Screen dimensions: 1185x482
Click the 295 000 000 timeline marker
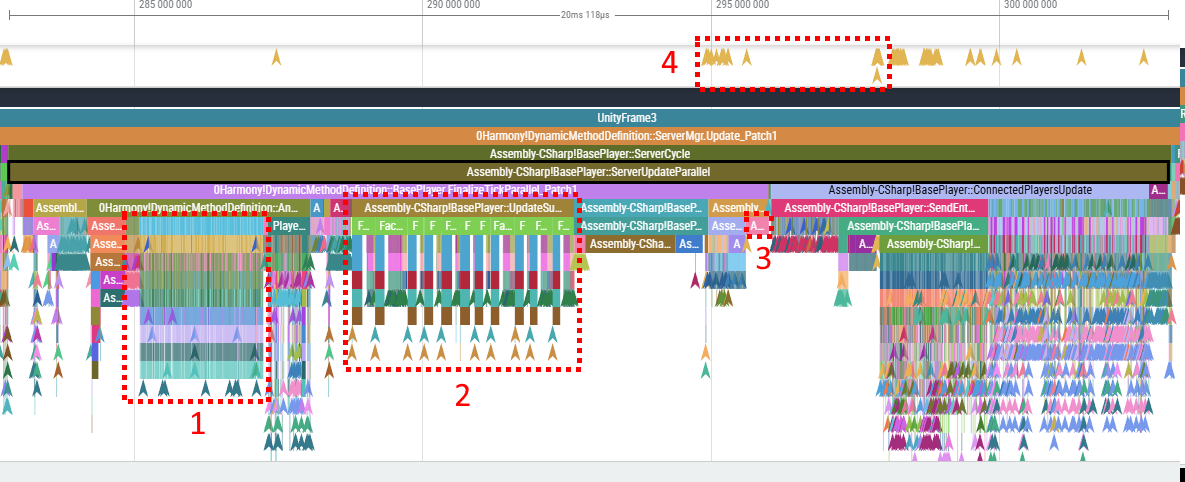point(739,5)
